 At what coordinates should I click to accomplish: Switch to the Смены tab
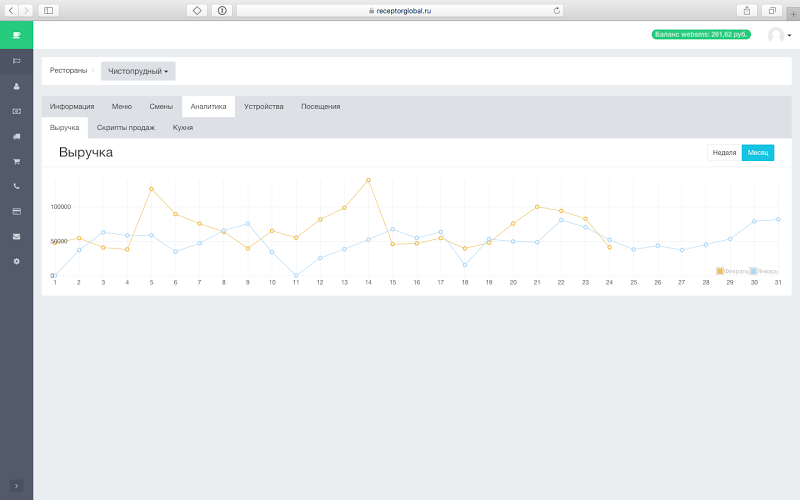point(161,106)
